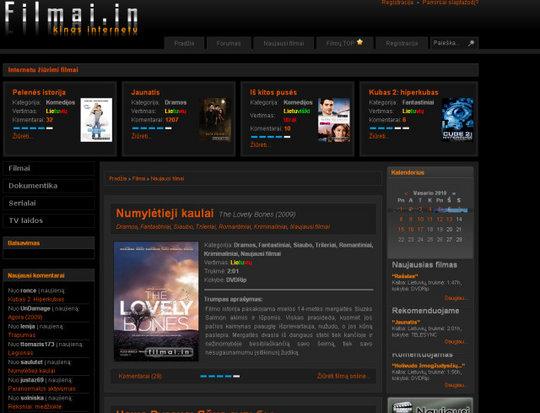The image size is (540, 413).
Task: Click the star icon beside Filmų TOP
Action: pyautogui.click(x=360, y=42)
